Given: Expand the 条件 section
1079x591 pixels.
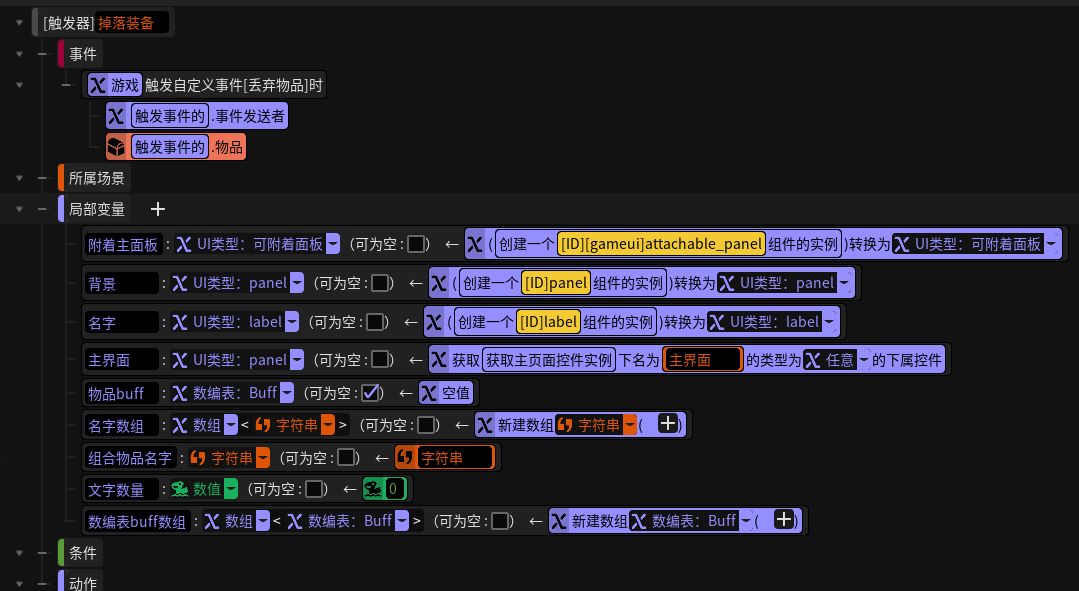Looking at the screenshot, I should pos(19,553).
